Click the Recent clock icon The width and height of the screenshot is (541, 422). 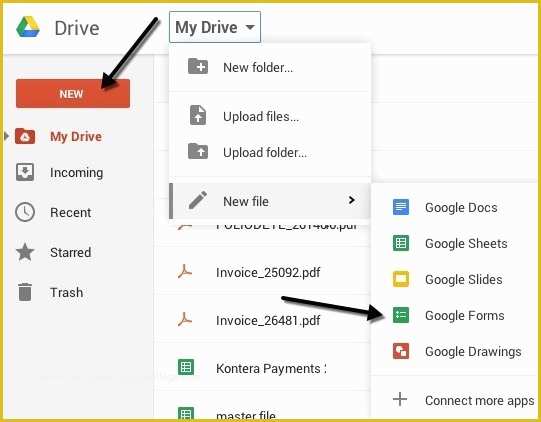coord(25,212)
